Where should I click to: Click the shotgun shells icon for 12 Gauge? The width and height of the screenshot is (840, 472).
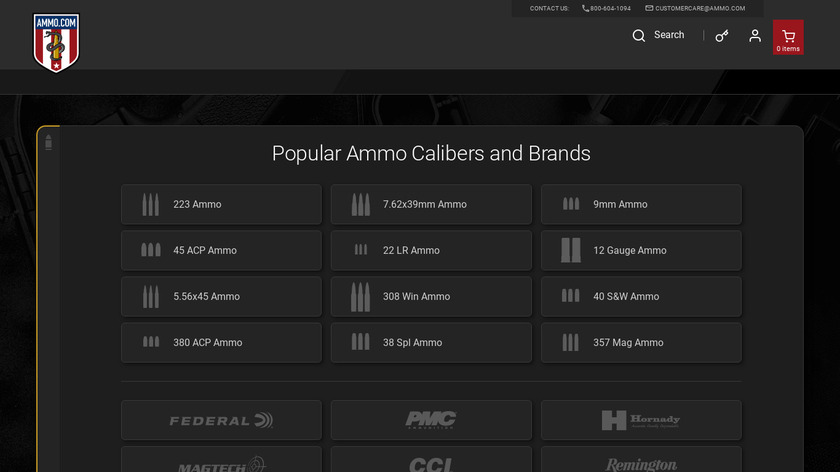point(571,250)
